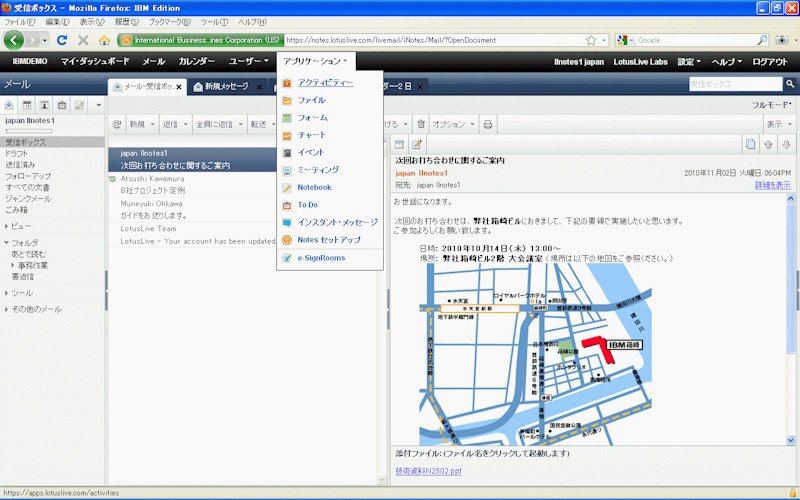800x500 pixels.
Task: Click the mail icon in sidebar toolbar
Action: [9, 105]
